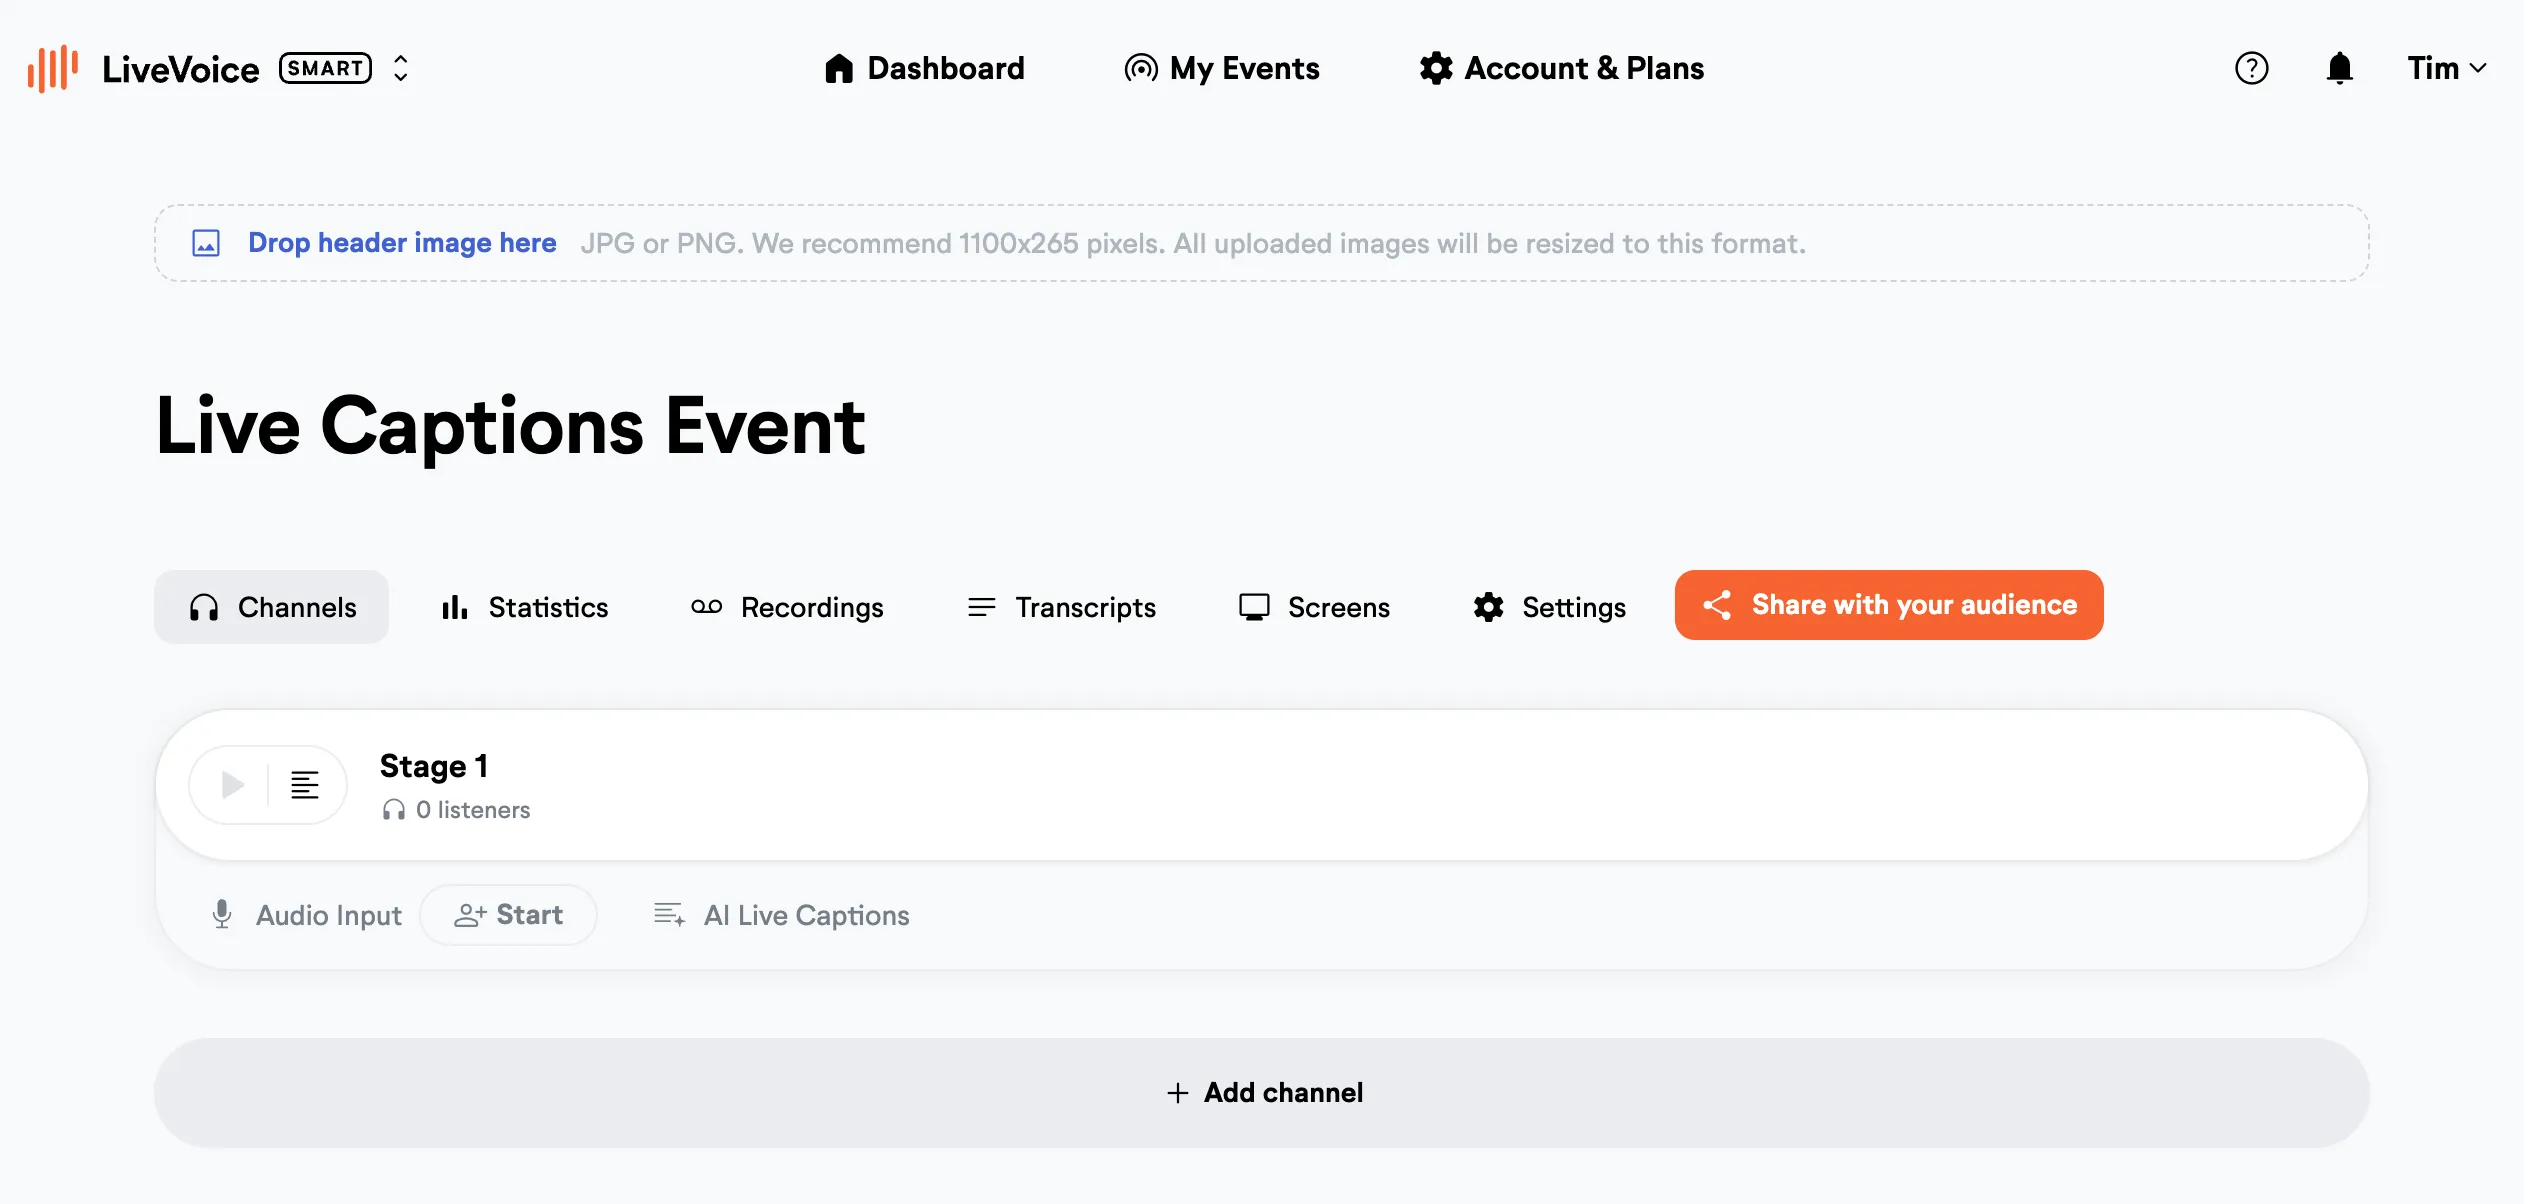Switch to the Channels tab
Image resolution: width=2524 pixels, height=1204 pixels.
pyautogui.click(x=271, y=607)
